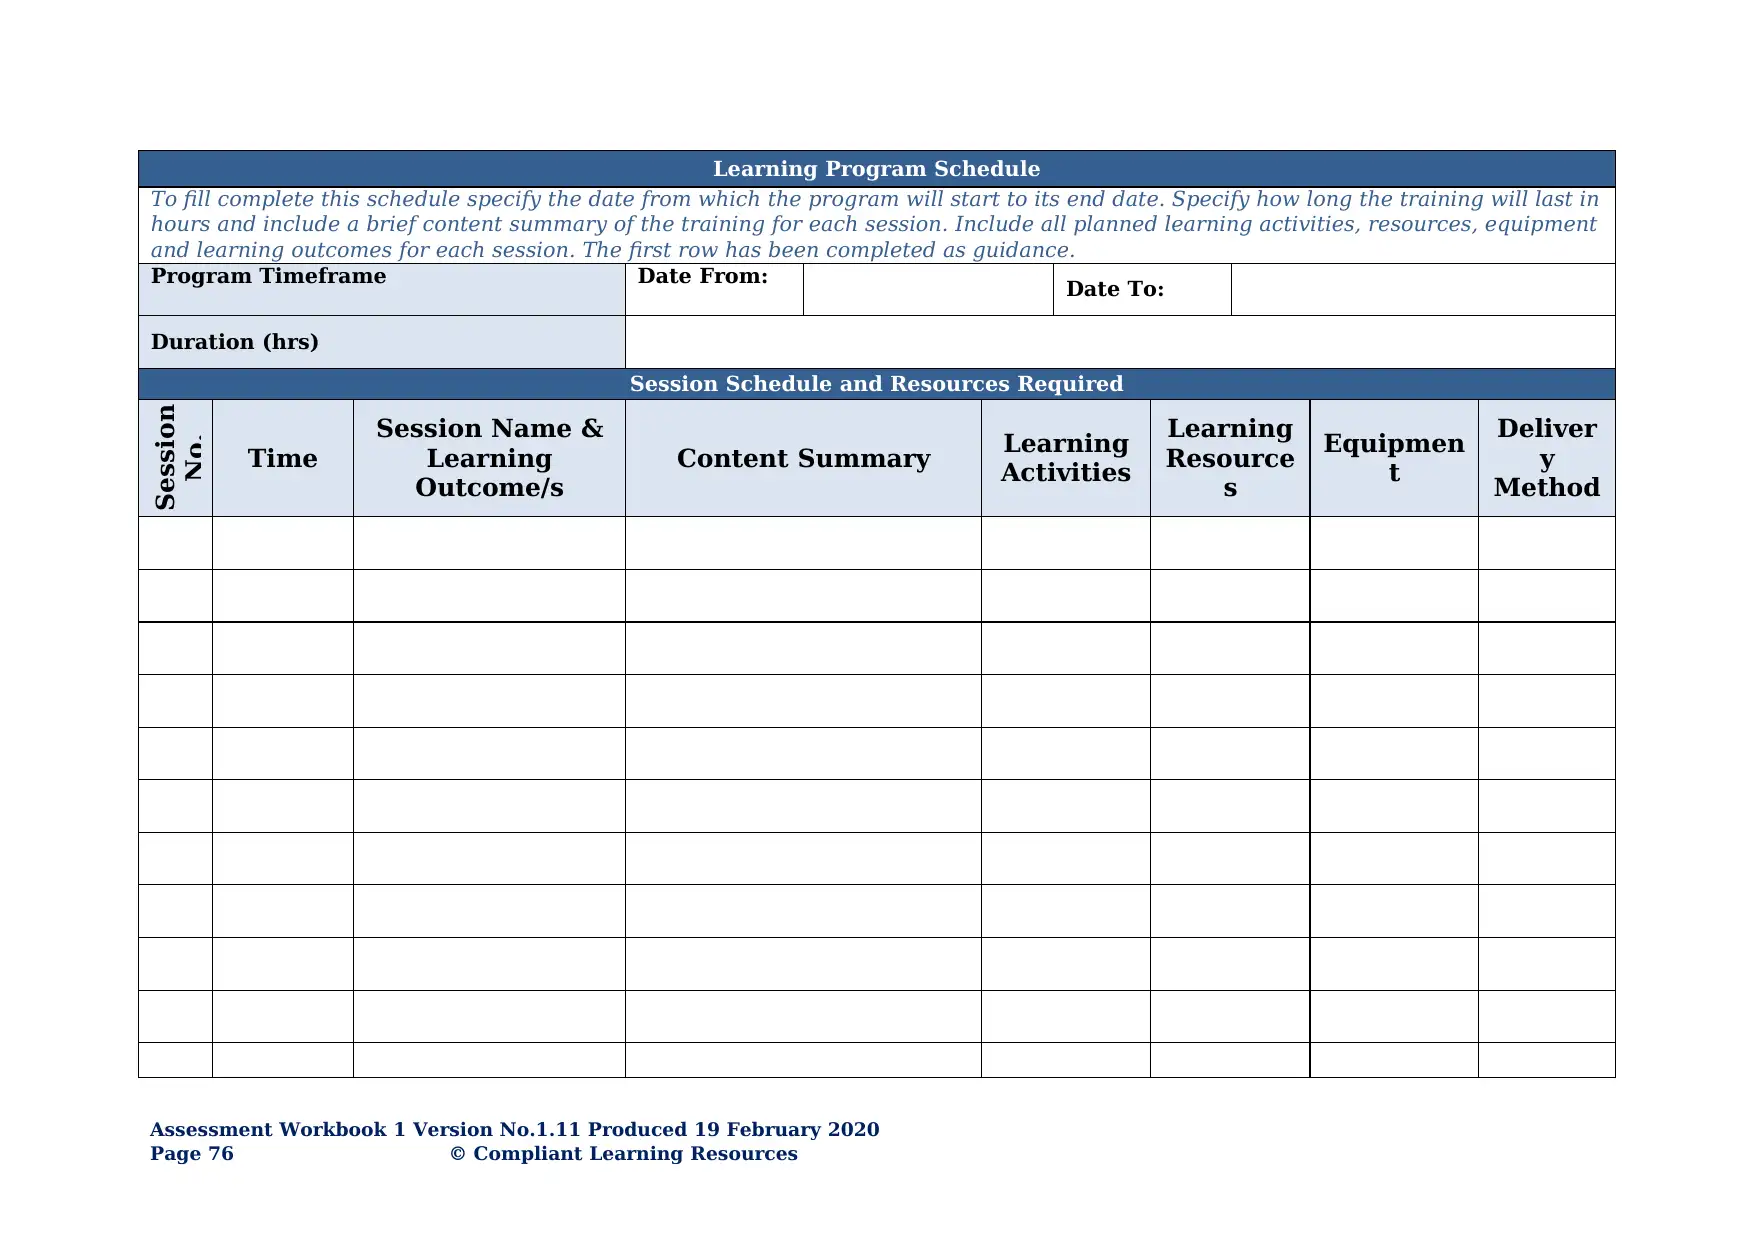Click '© Compliant Learning Resources' footer text
The height and width of the screenshot is (1241, 1754).
pyautogui.click(x=624, y=1154)
